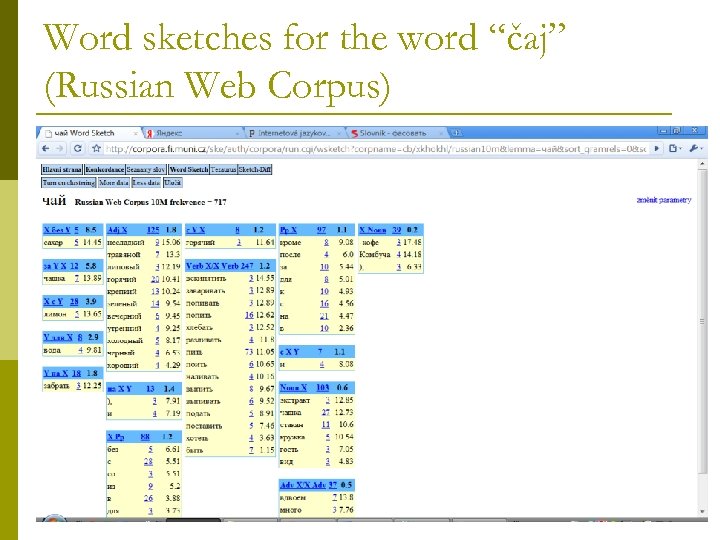Open the X Pp relation header link
Image resolution: width=720 pixels, height=540 pixels.
pyautogui.click(x=116, y=437)
